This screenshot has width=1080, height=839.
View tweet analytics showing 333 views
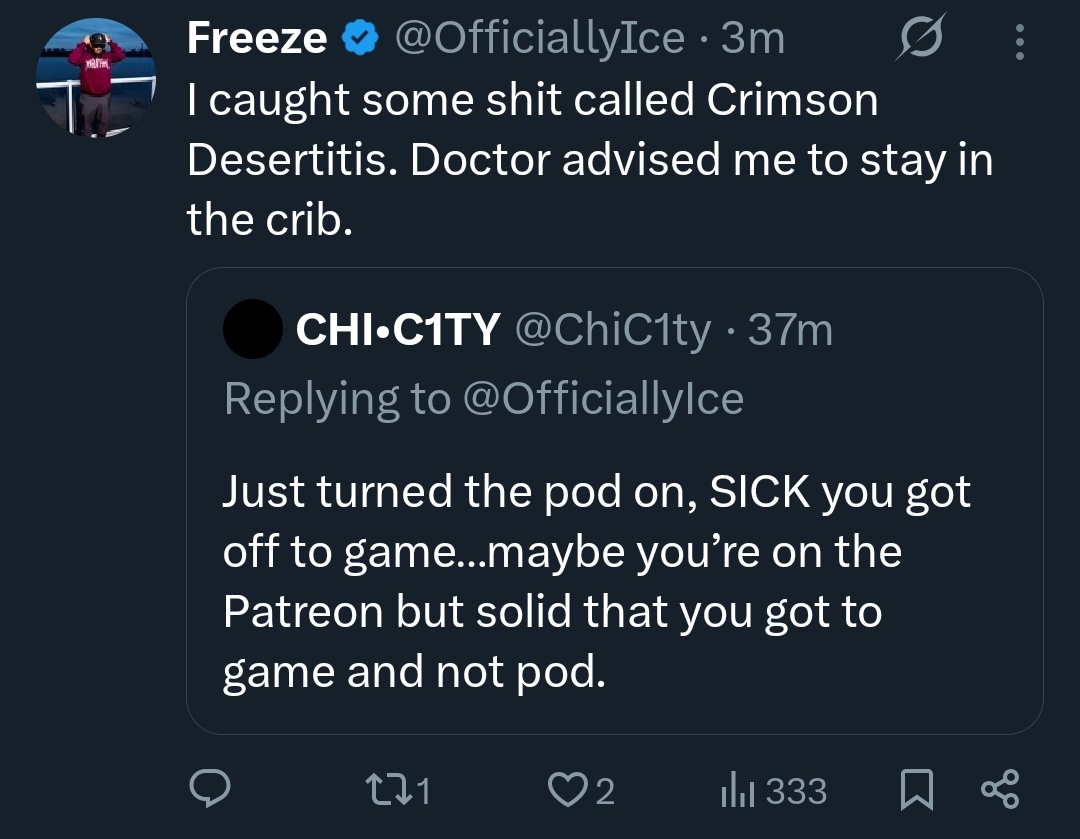tap(773, 791)
